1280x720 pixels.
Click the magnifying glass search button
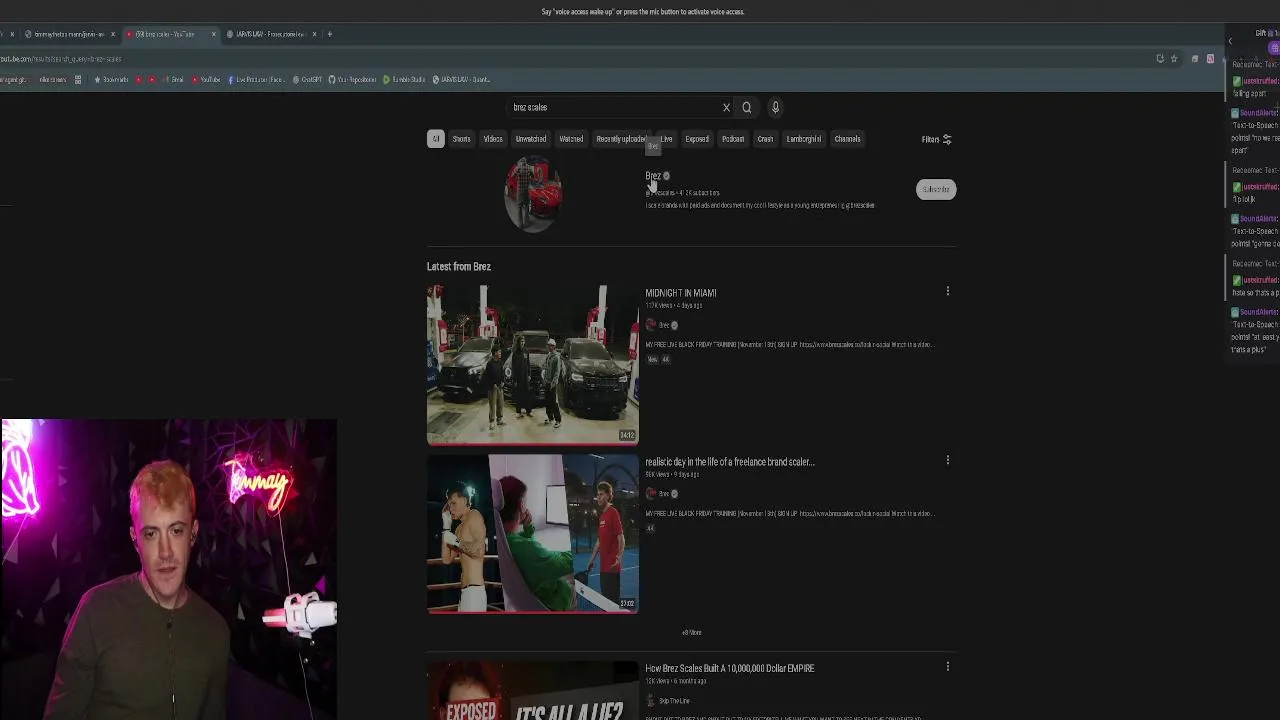tap(746, 107)
